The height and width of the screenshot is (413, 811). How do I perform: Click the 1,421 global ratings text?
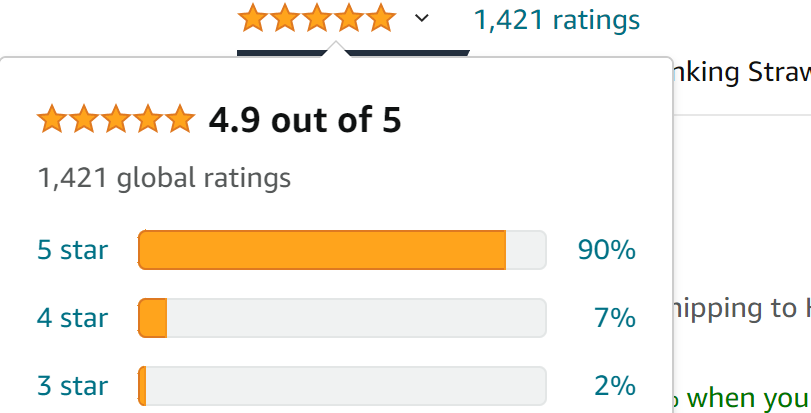[164, 178]
